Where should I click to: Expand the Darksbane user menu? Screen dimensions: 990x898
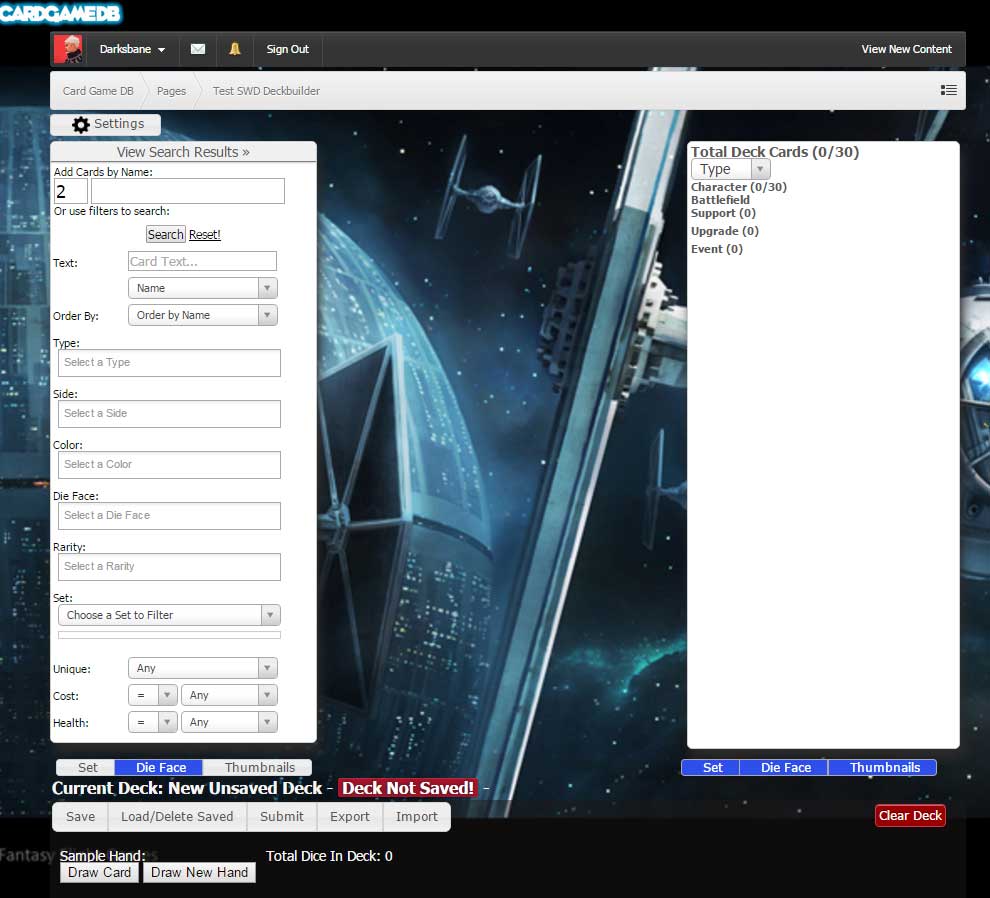coord(132,49)
